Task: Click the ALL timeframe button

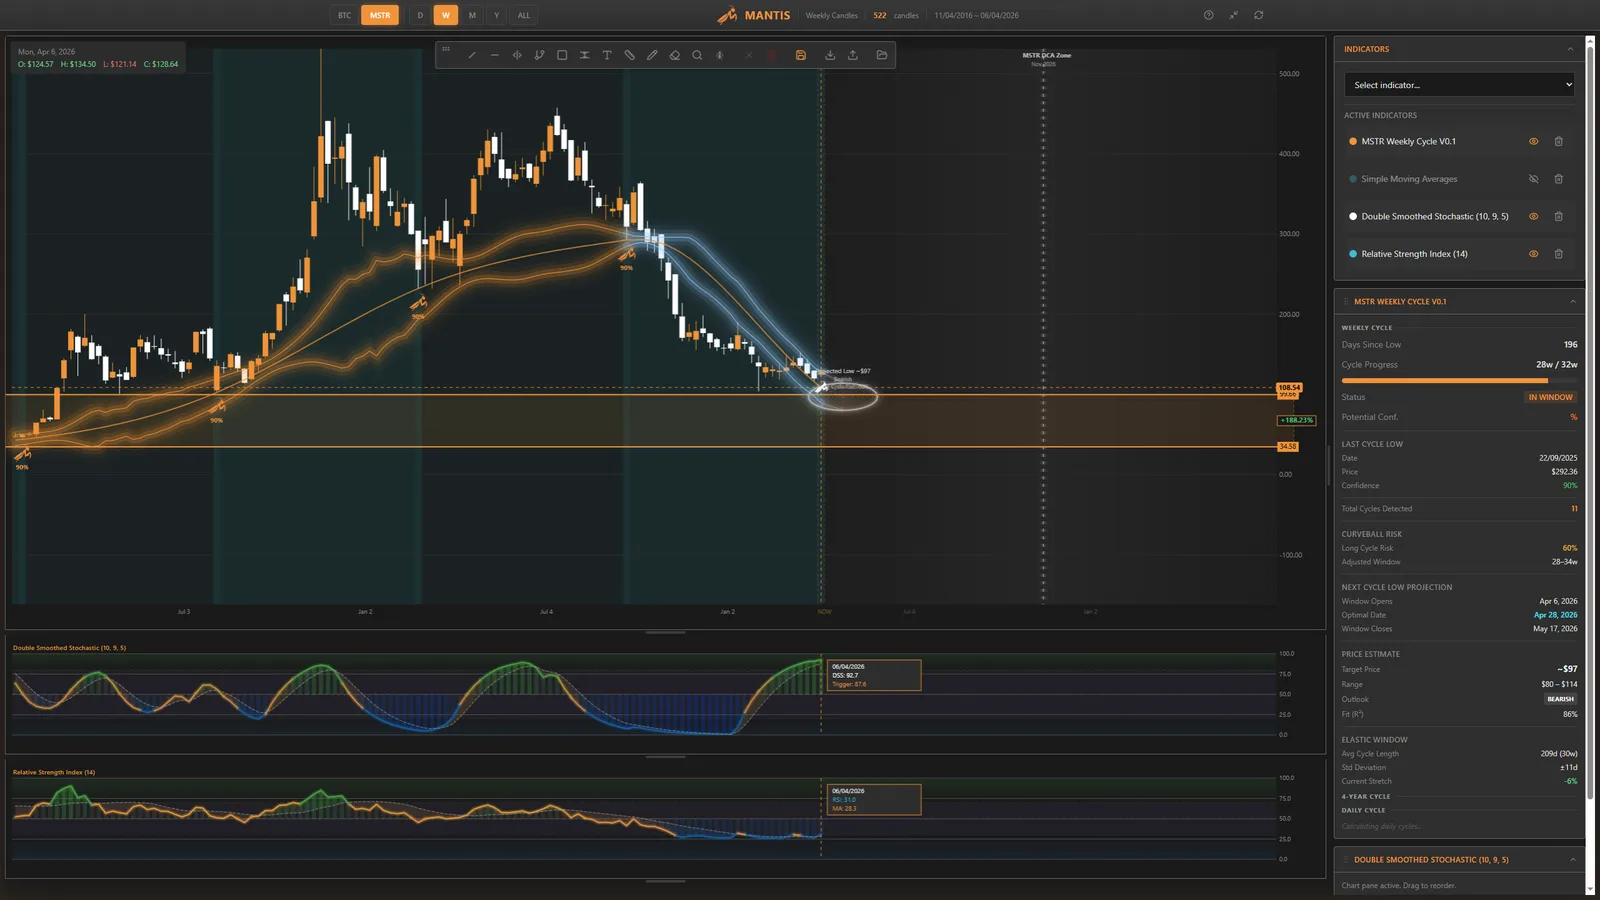Action: pyautogui.click(x=524, y=15)
